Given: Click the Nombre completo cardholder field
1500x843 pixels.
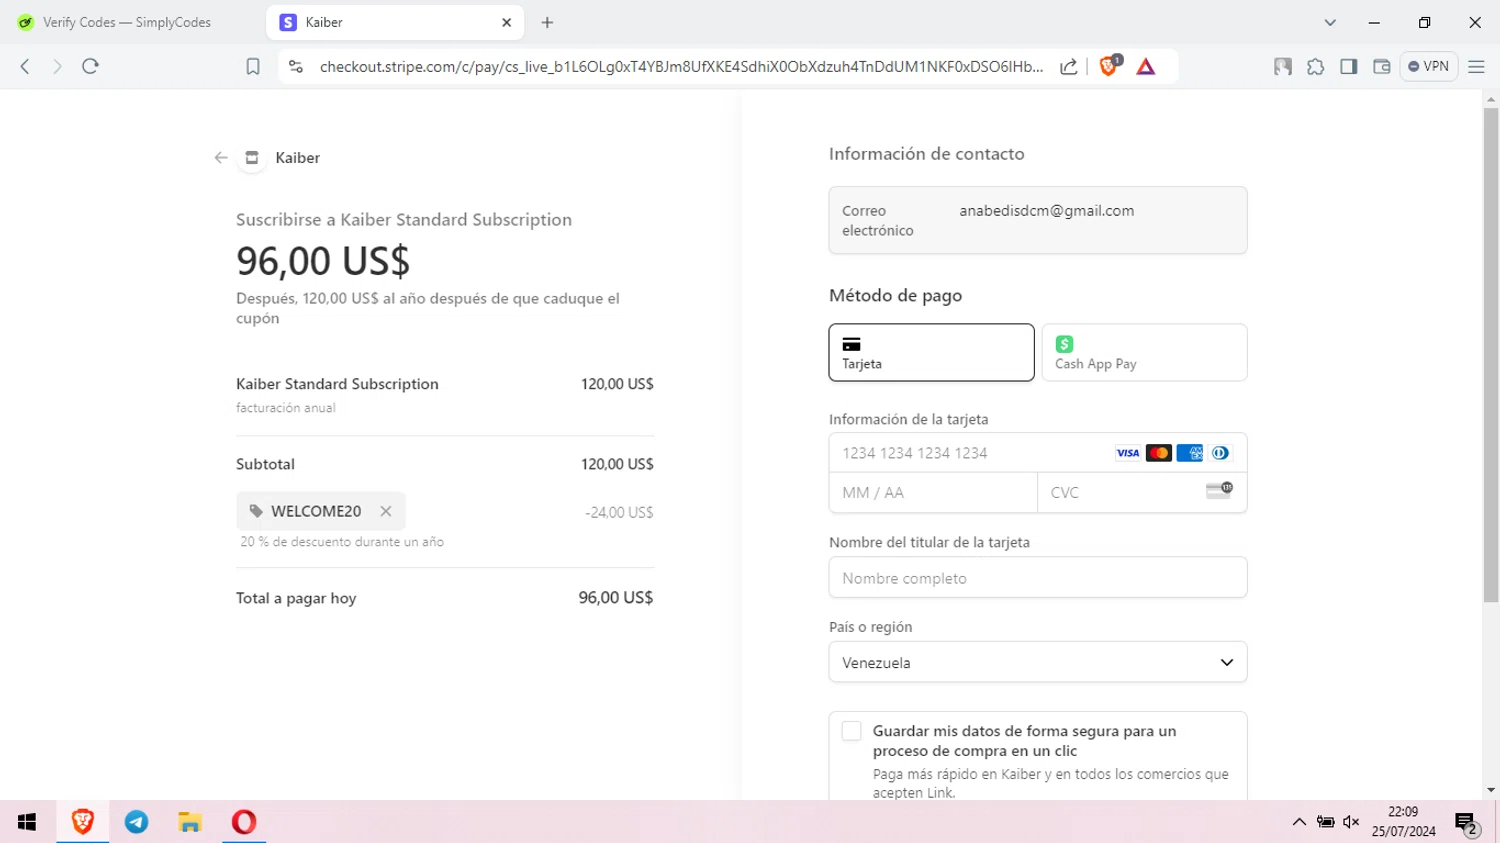Looking at the screenshot, I should click(1038, 578).
